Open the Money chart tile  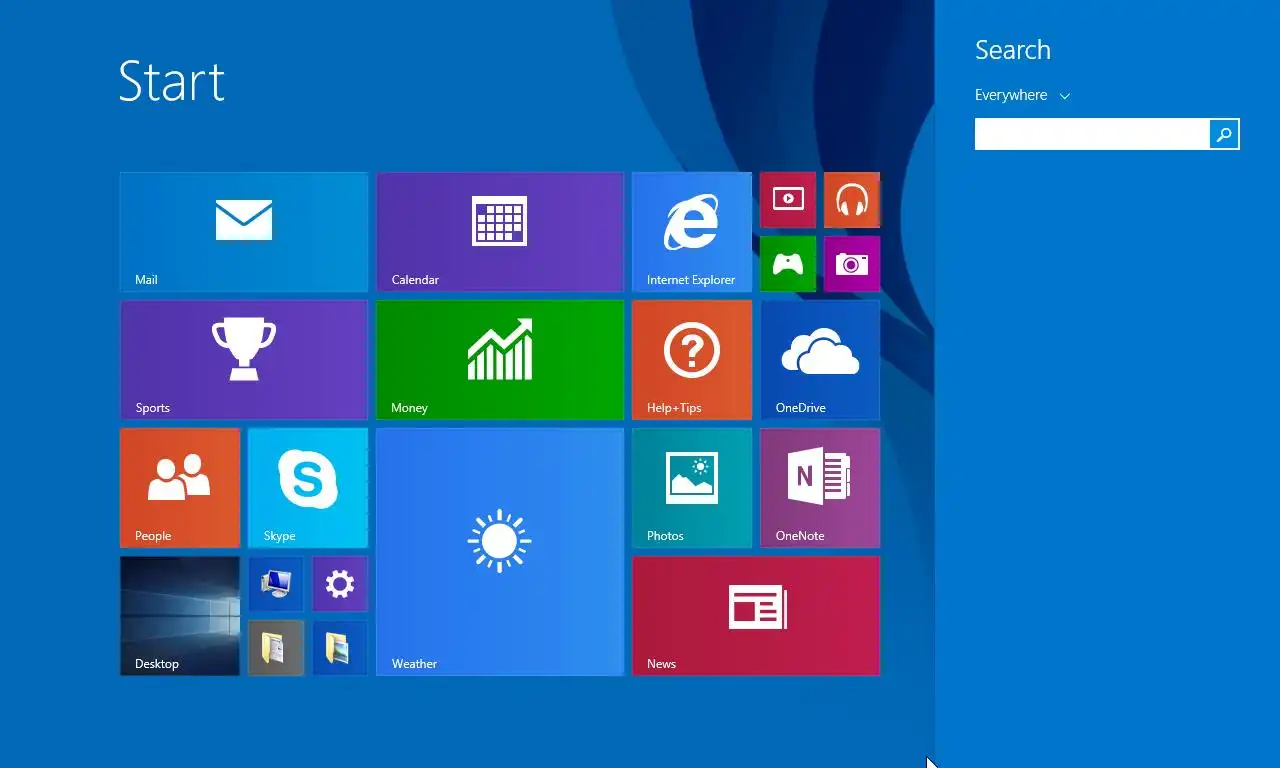click(500, 360)
